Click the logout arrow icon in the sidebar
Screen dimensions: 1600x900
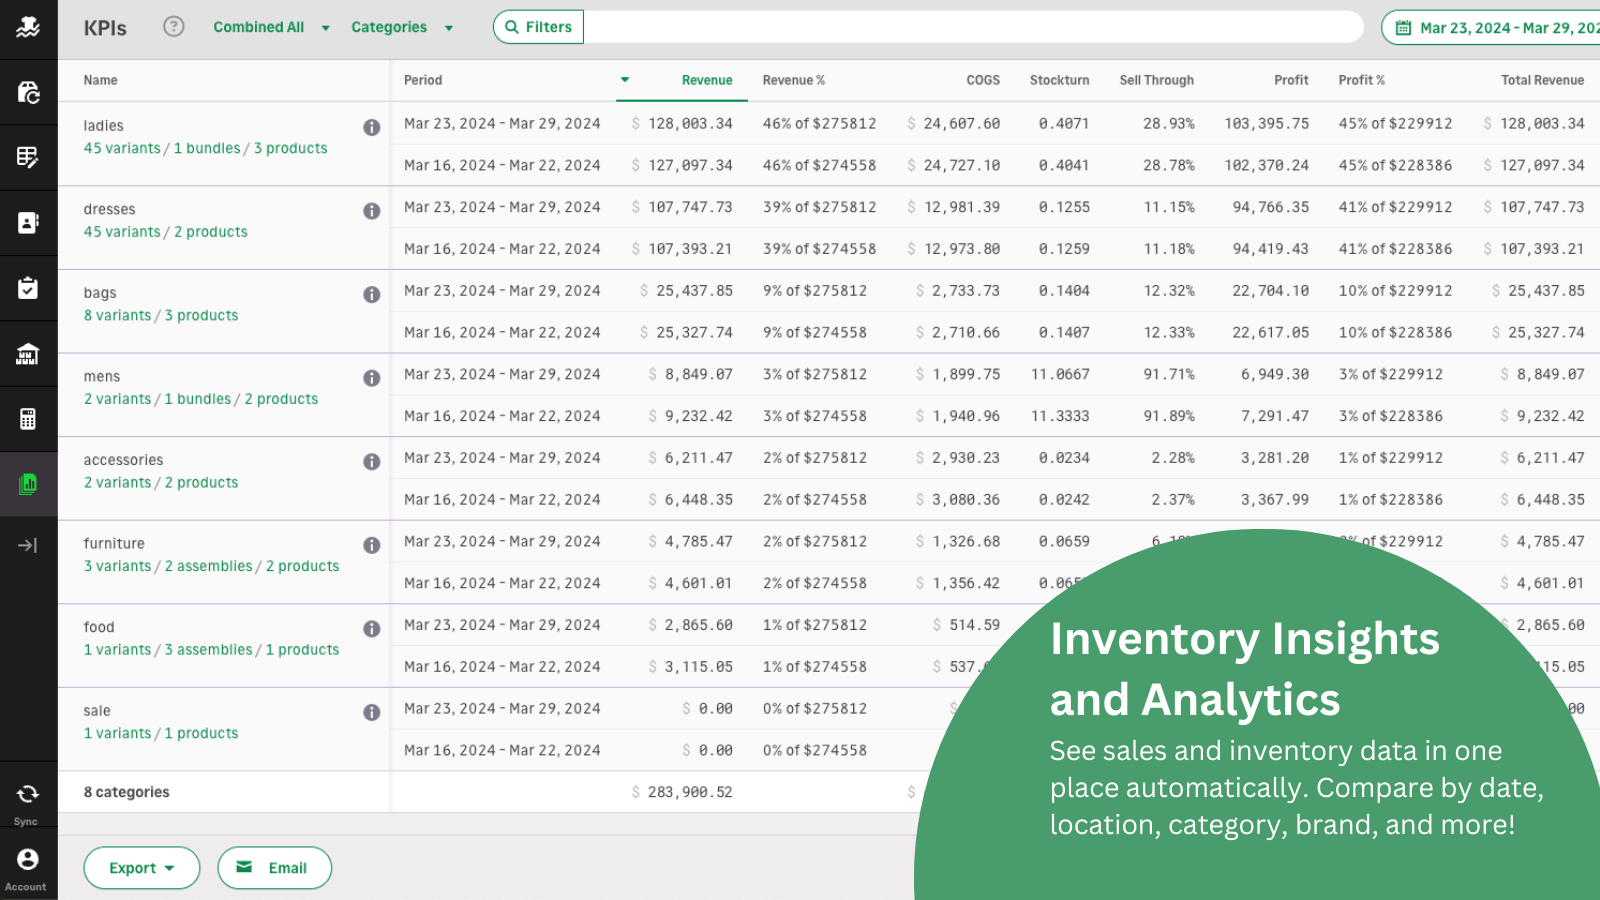[28, 546]
